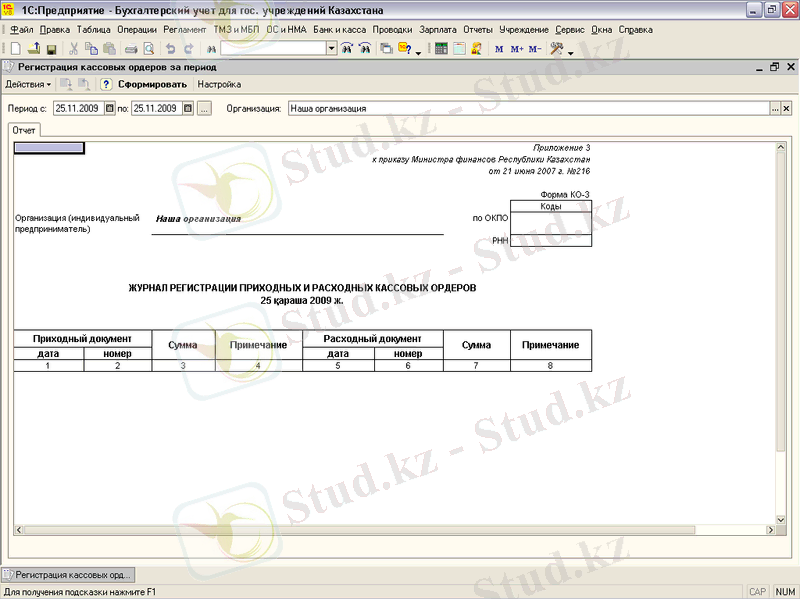Open the Зарплата menu
Screen dimensions: 800x599
coord(438,30)
